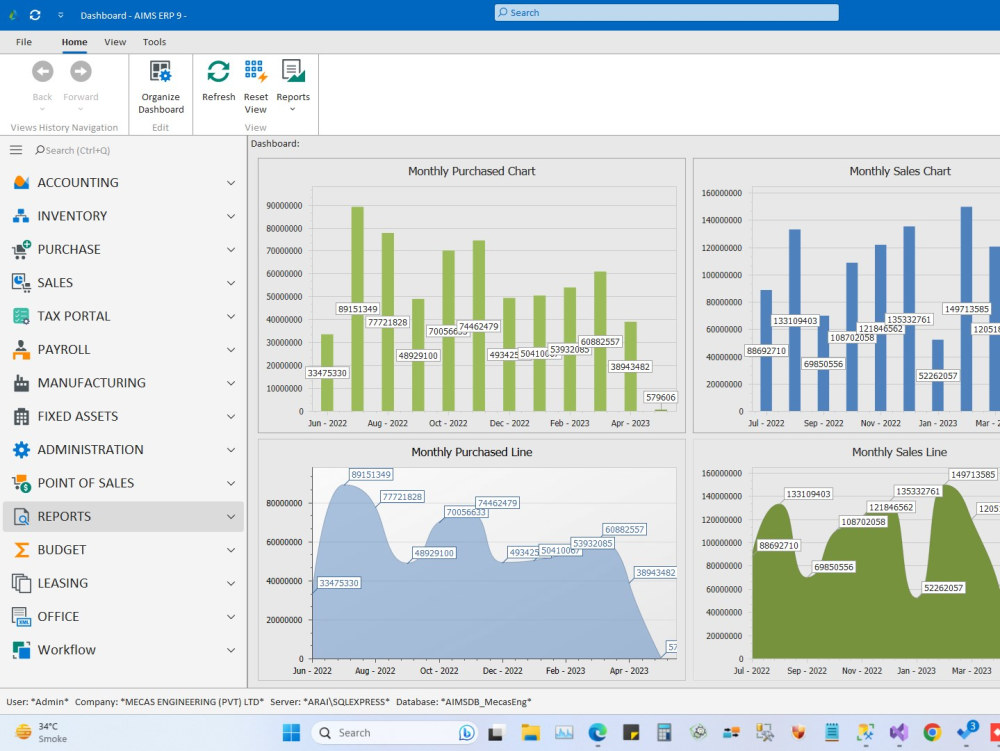1000x751 pixels.
Task: Open the weather widget showing 34°C
Action: coord(41,733)
